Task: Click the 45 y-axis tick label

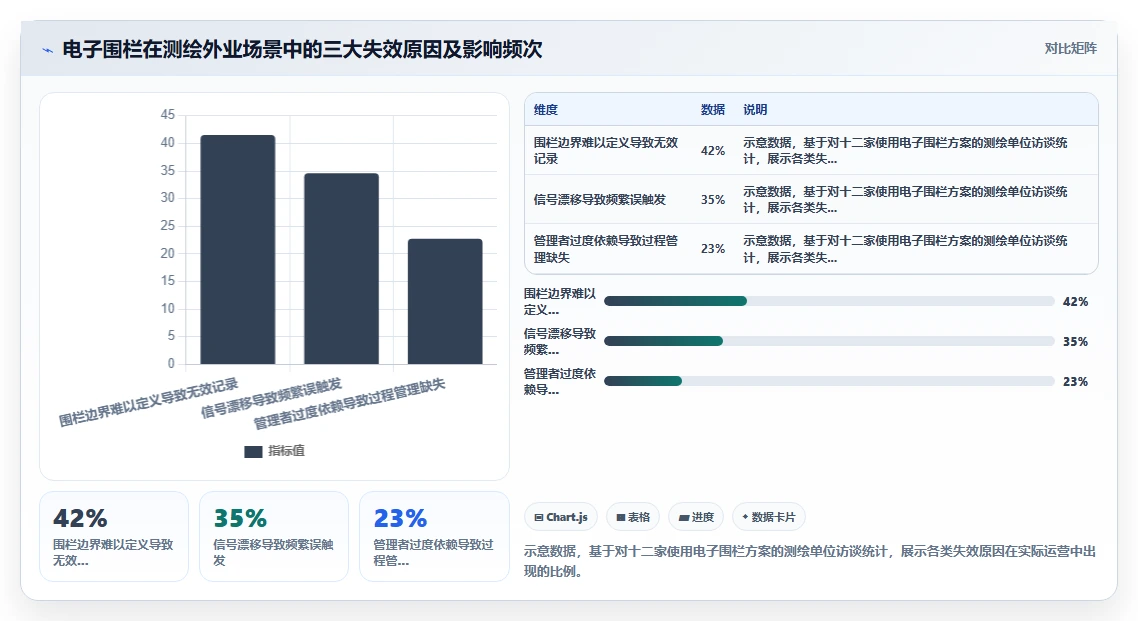Action: [x=168, y=115]
